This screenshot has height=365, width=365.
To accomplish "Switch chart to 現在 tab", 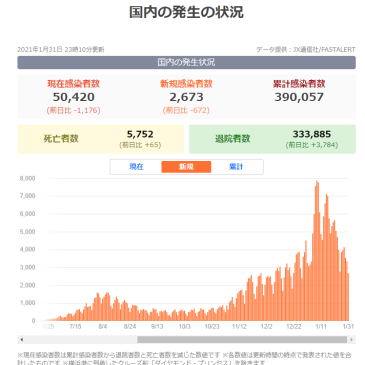I will point(136,167).
